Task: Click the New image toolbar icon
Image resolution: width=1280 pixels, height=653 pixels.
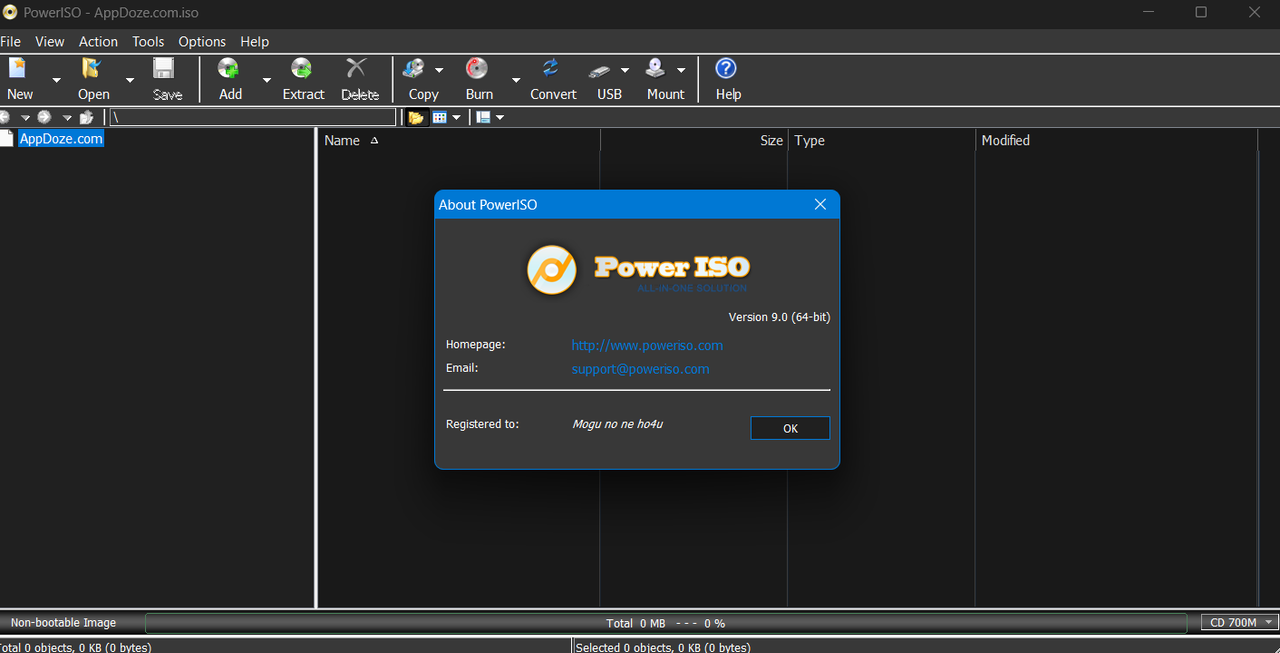Action: (x=18, y=69)
